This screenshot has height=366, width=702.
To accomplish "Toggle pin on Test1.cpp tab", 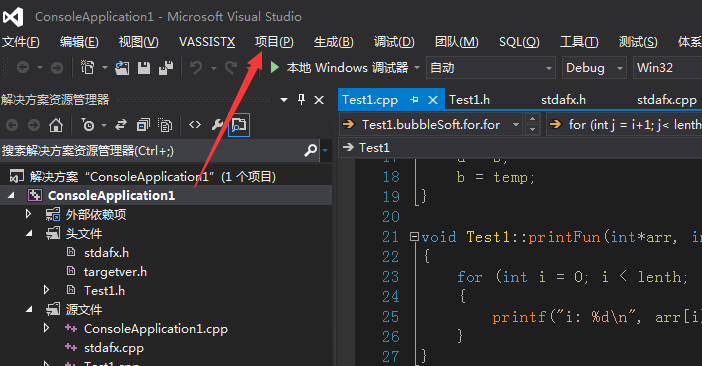I will 414,100.
